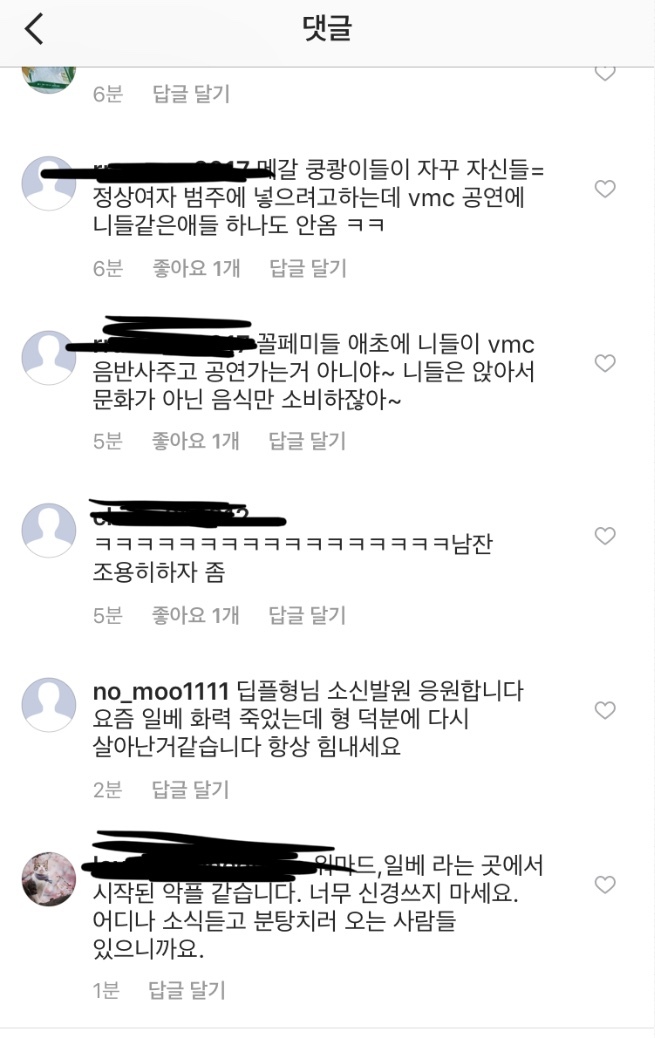655x1038 pixels.
Task: Open the no_moo1111 username link
Action: pyautogui.click(x=160, y=692)
